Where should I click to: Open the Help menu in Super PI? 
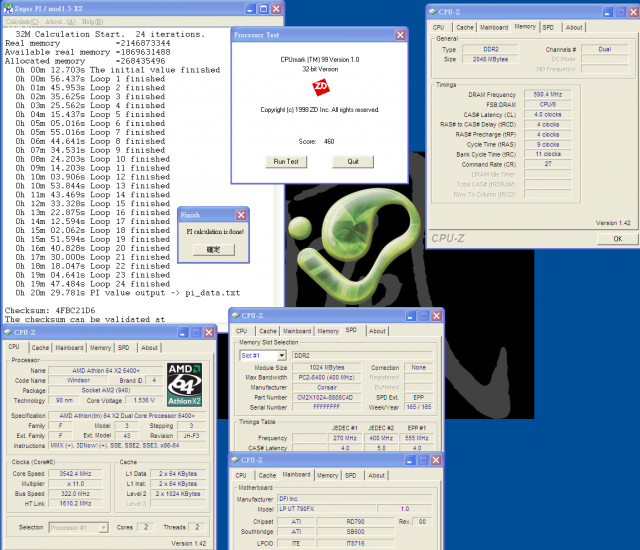(92, 22)
